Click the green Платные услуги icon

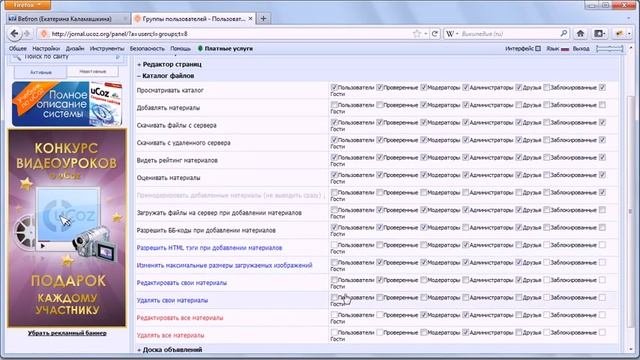[200, 48]
